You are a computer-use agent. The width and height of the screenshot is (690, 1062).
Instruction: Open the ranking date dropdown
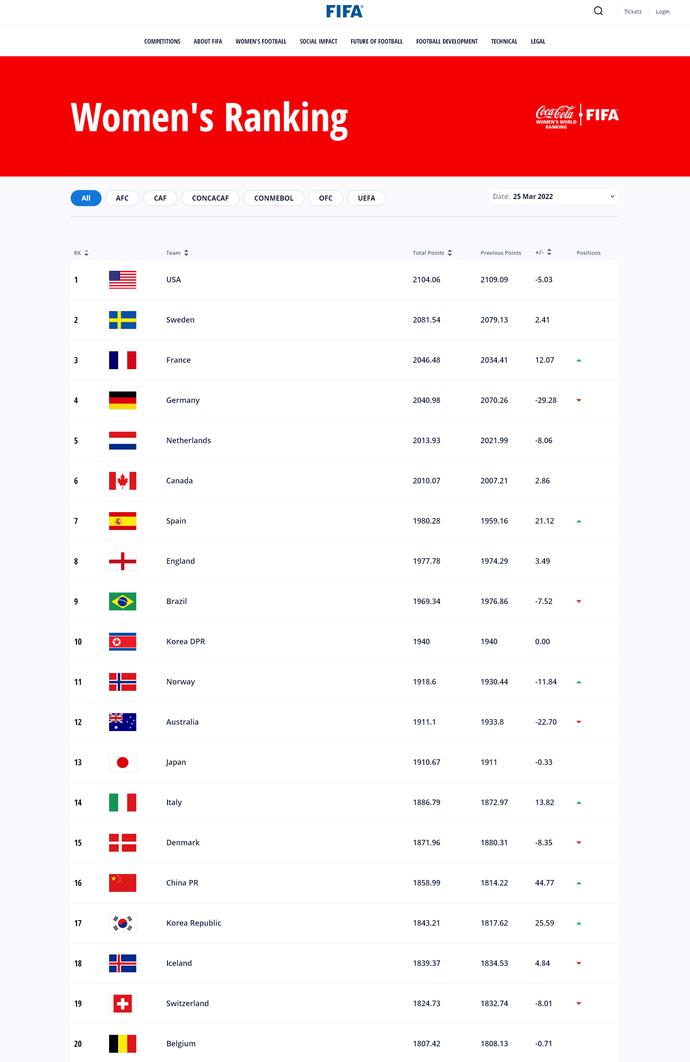click(553, 197)
